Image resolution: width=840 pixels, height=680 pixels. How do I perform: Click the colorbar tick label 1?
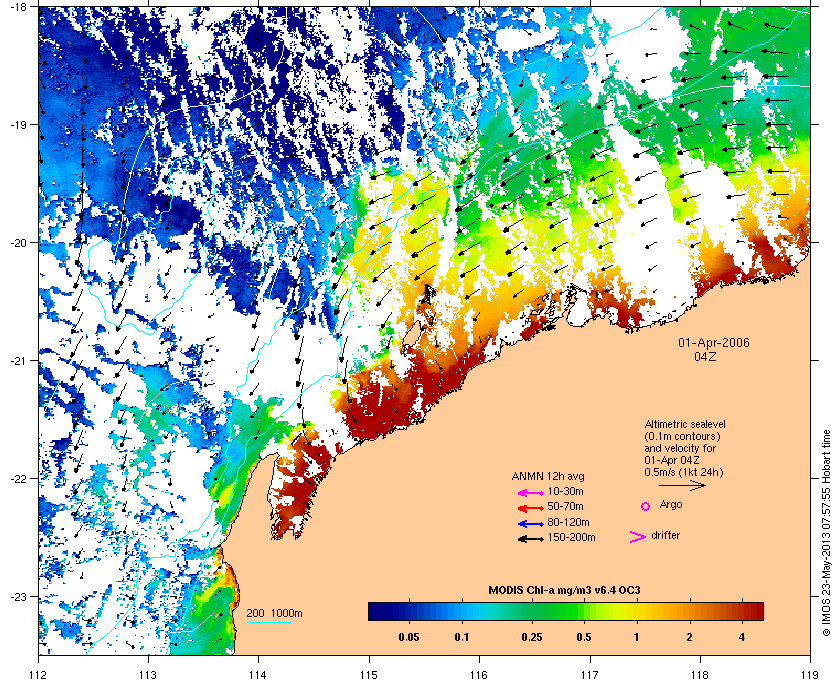tap(636, 638)
